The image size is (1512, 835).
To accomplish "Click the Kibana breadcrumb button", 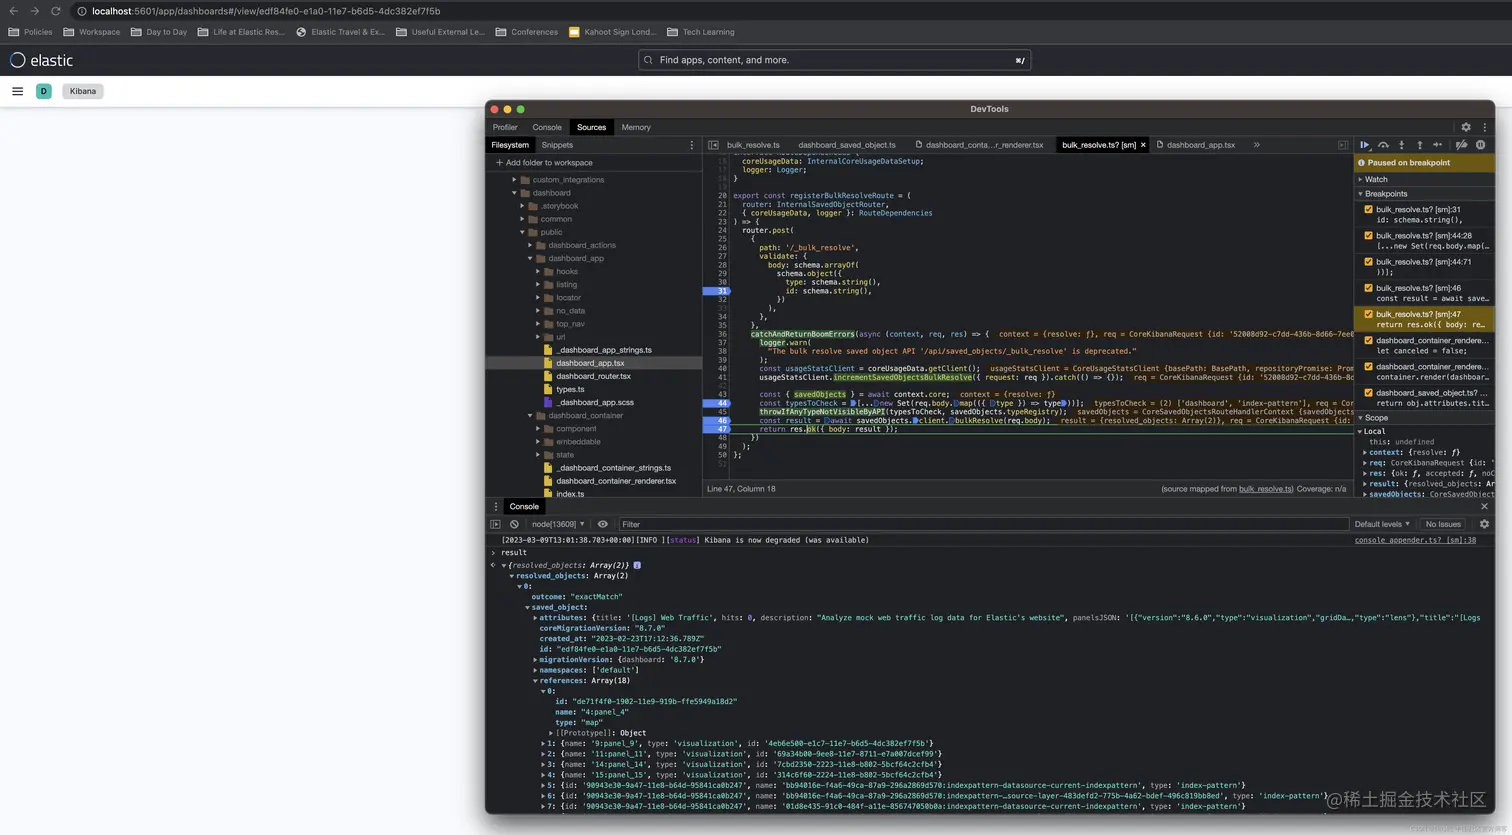I will 83,91.
